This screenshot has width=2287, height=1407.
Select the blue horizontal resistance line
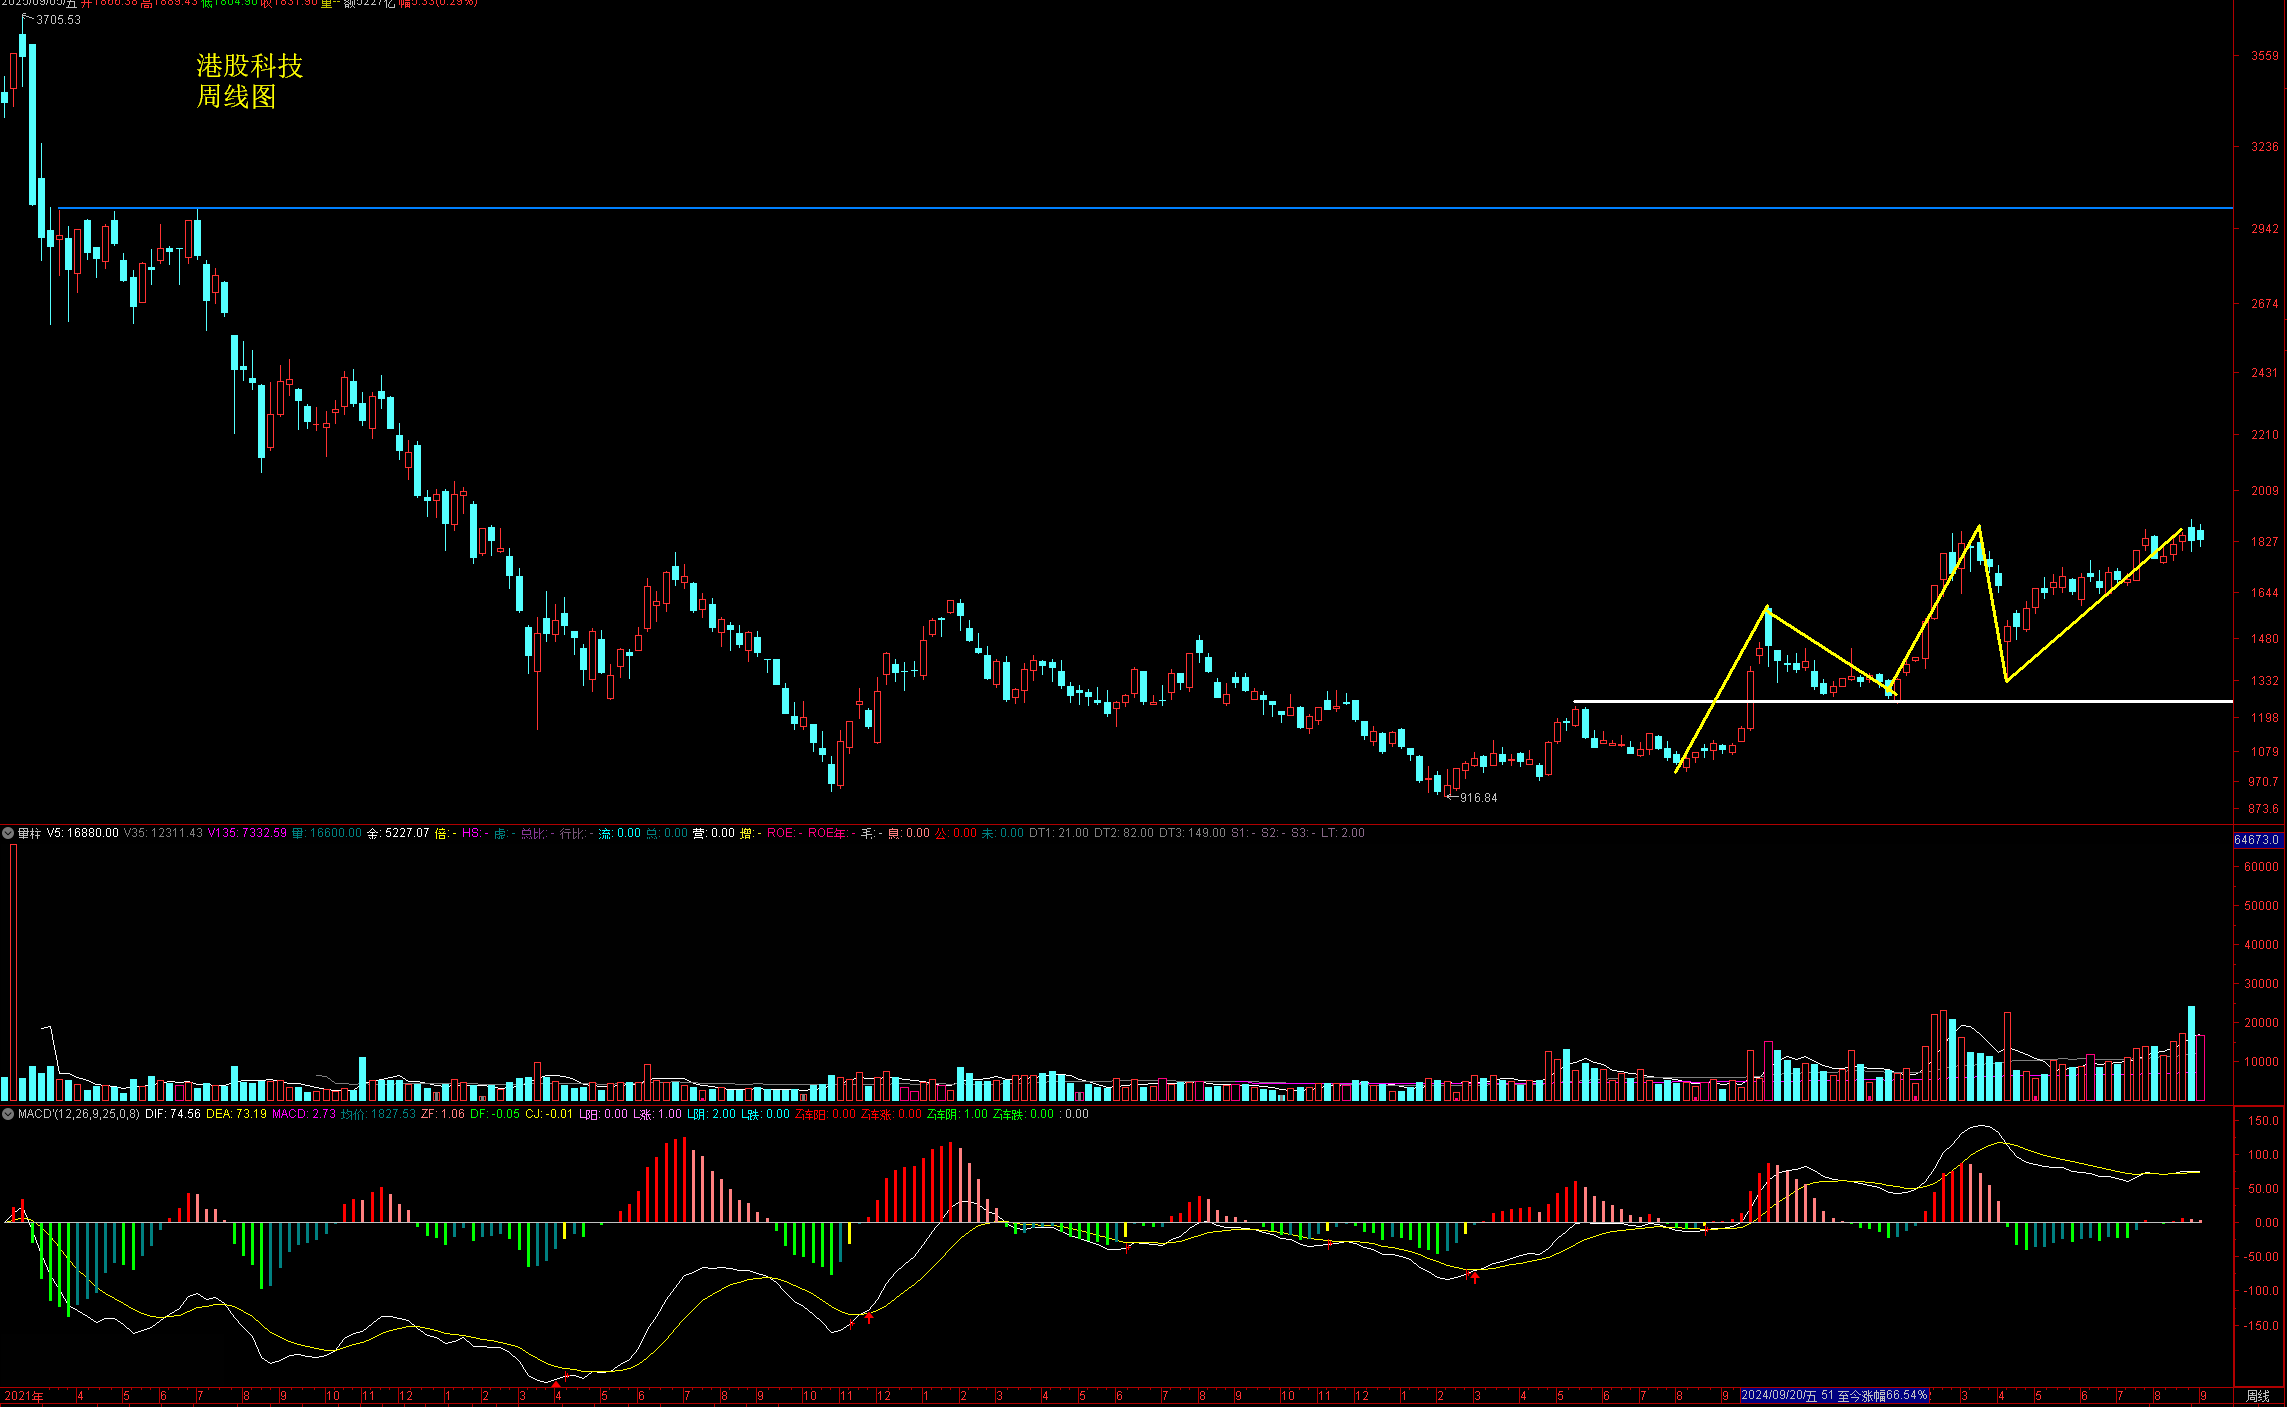click(1145, 208)
